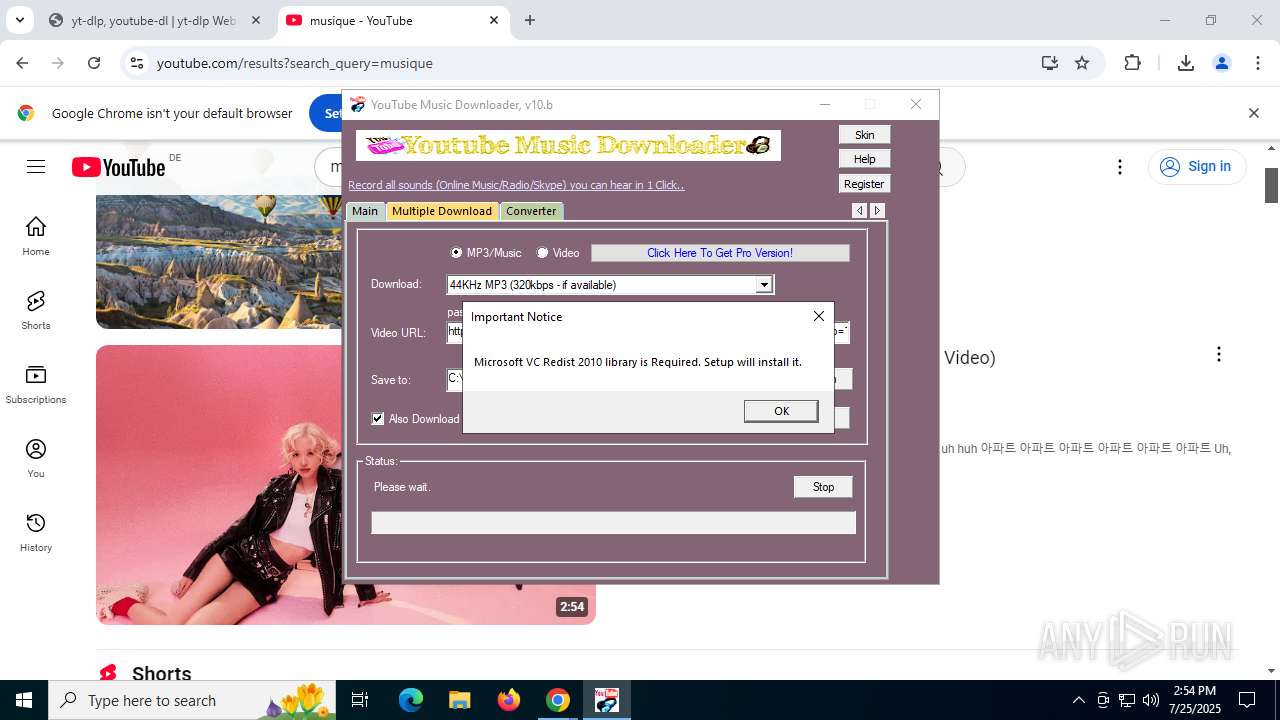The image size is (1280, 720).
Task: Click the Youtube Music Downloader banner
Action: [x=568, y=146]
